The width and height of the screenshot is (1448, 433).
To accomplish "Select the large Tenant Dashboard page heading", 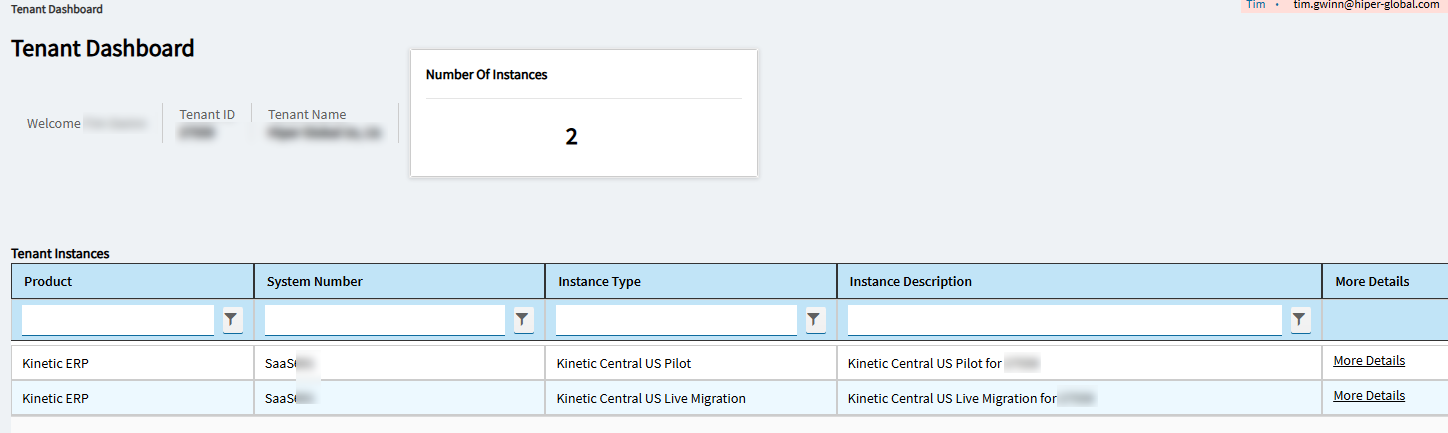I will (x=103, y=48).
